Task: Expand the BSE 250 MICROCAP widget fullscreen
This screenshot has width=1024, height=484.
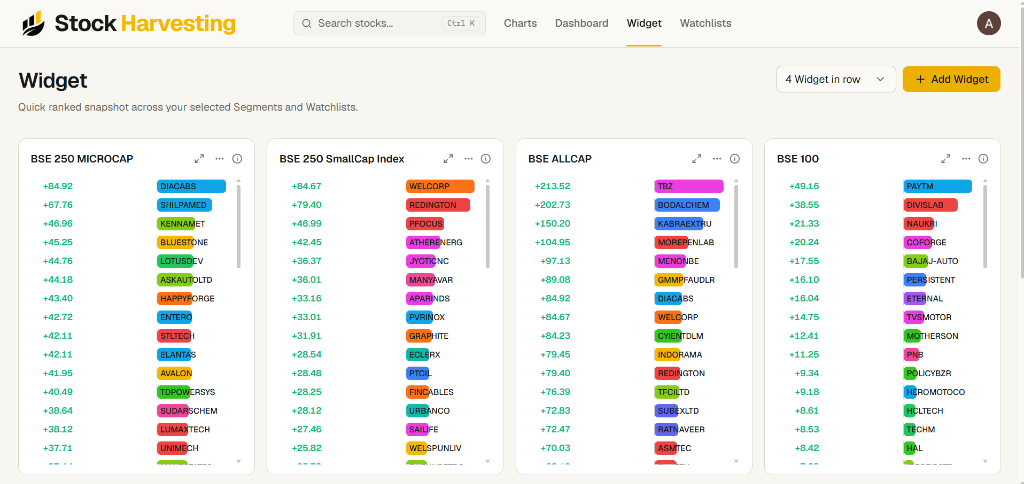Action: 199,159
